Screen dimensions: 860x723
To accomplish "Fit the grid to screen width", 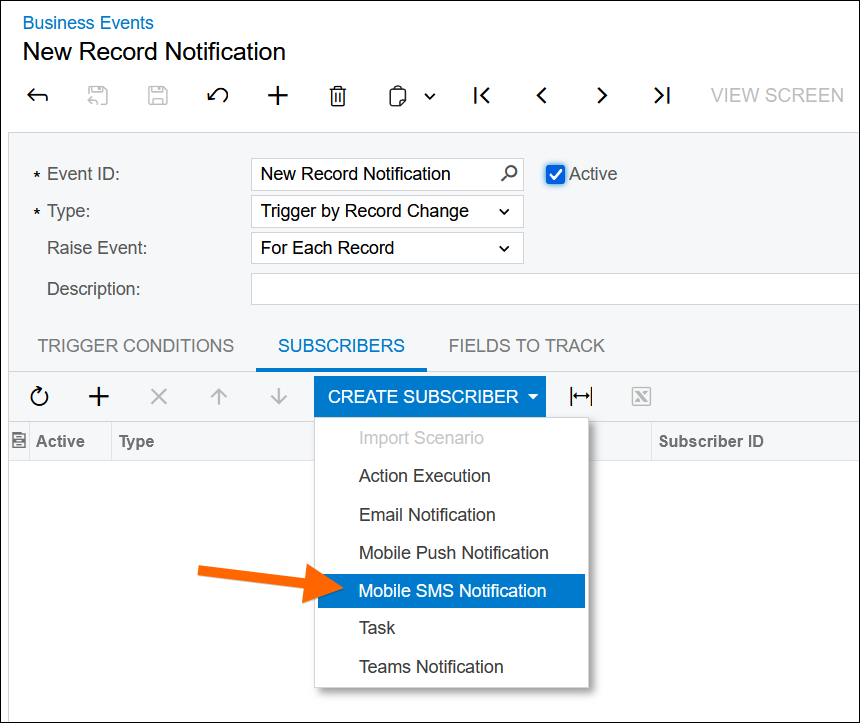I will pos(580,396).
